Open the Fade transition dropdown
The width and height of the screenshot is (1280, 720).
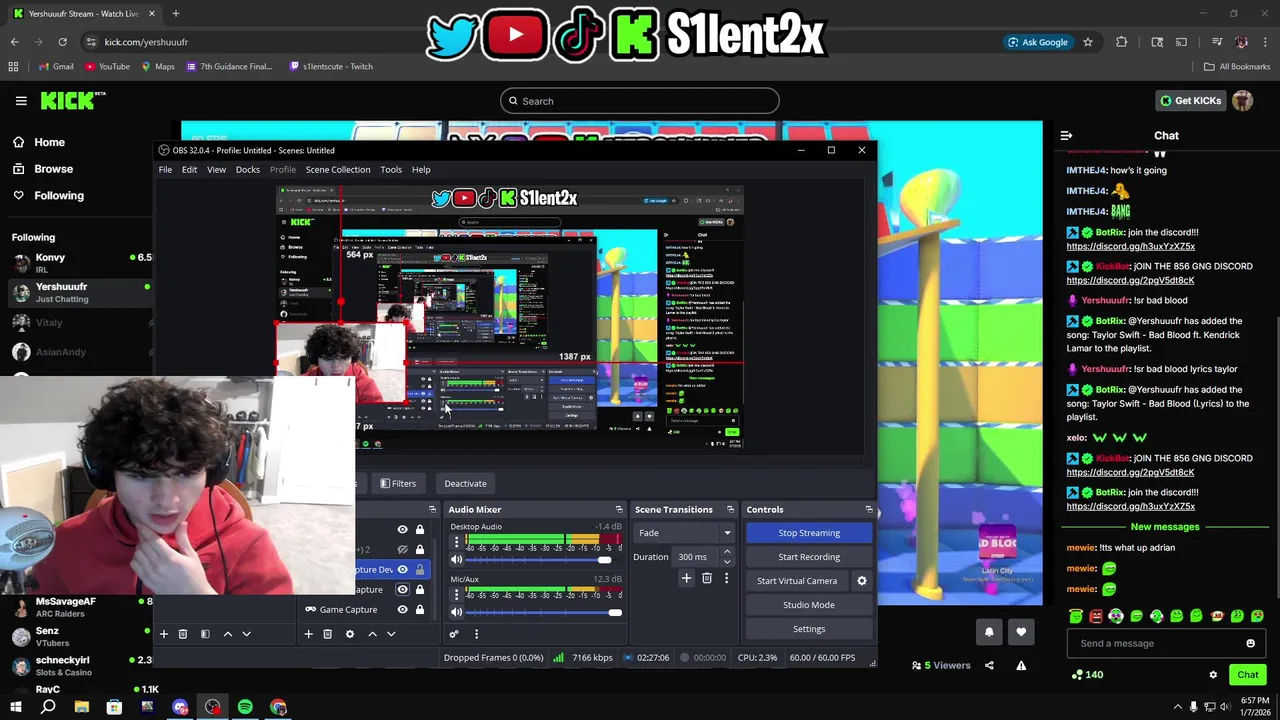pos(685,533)
